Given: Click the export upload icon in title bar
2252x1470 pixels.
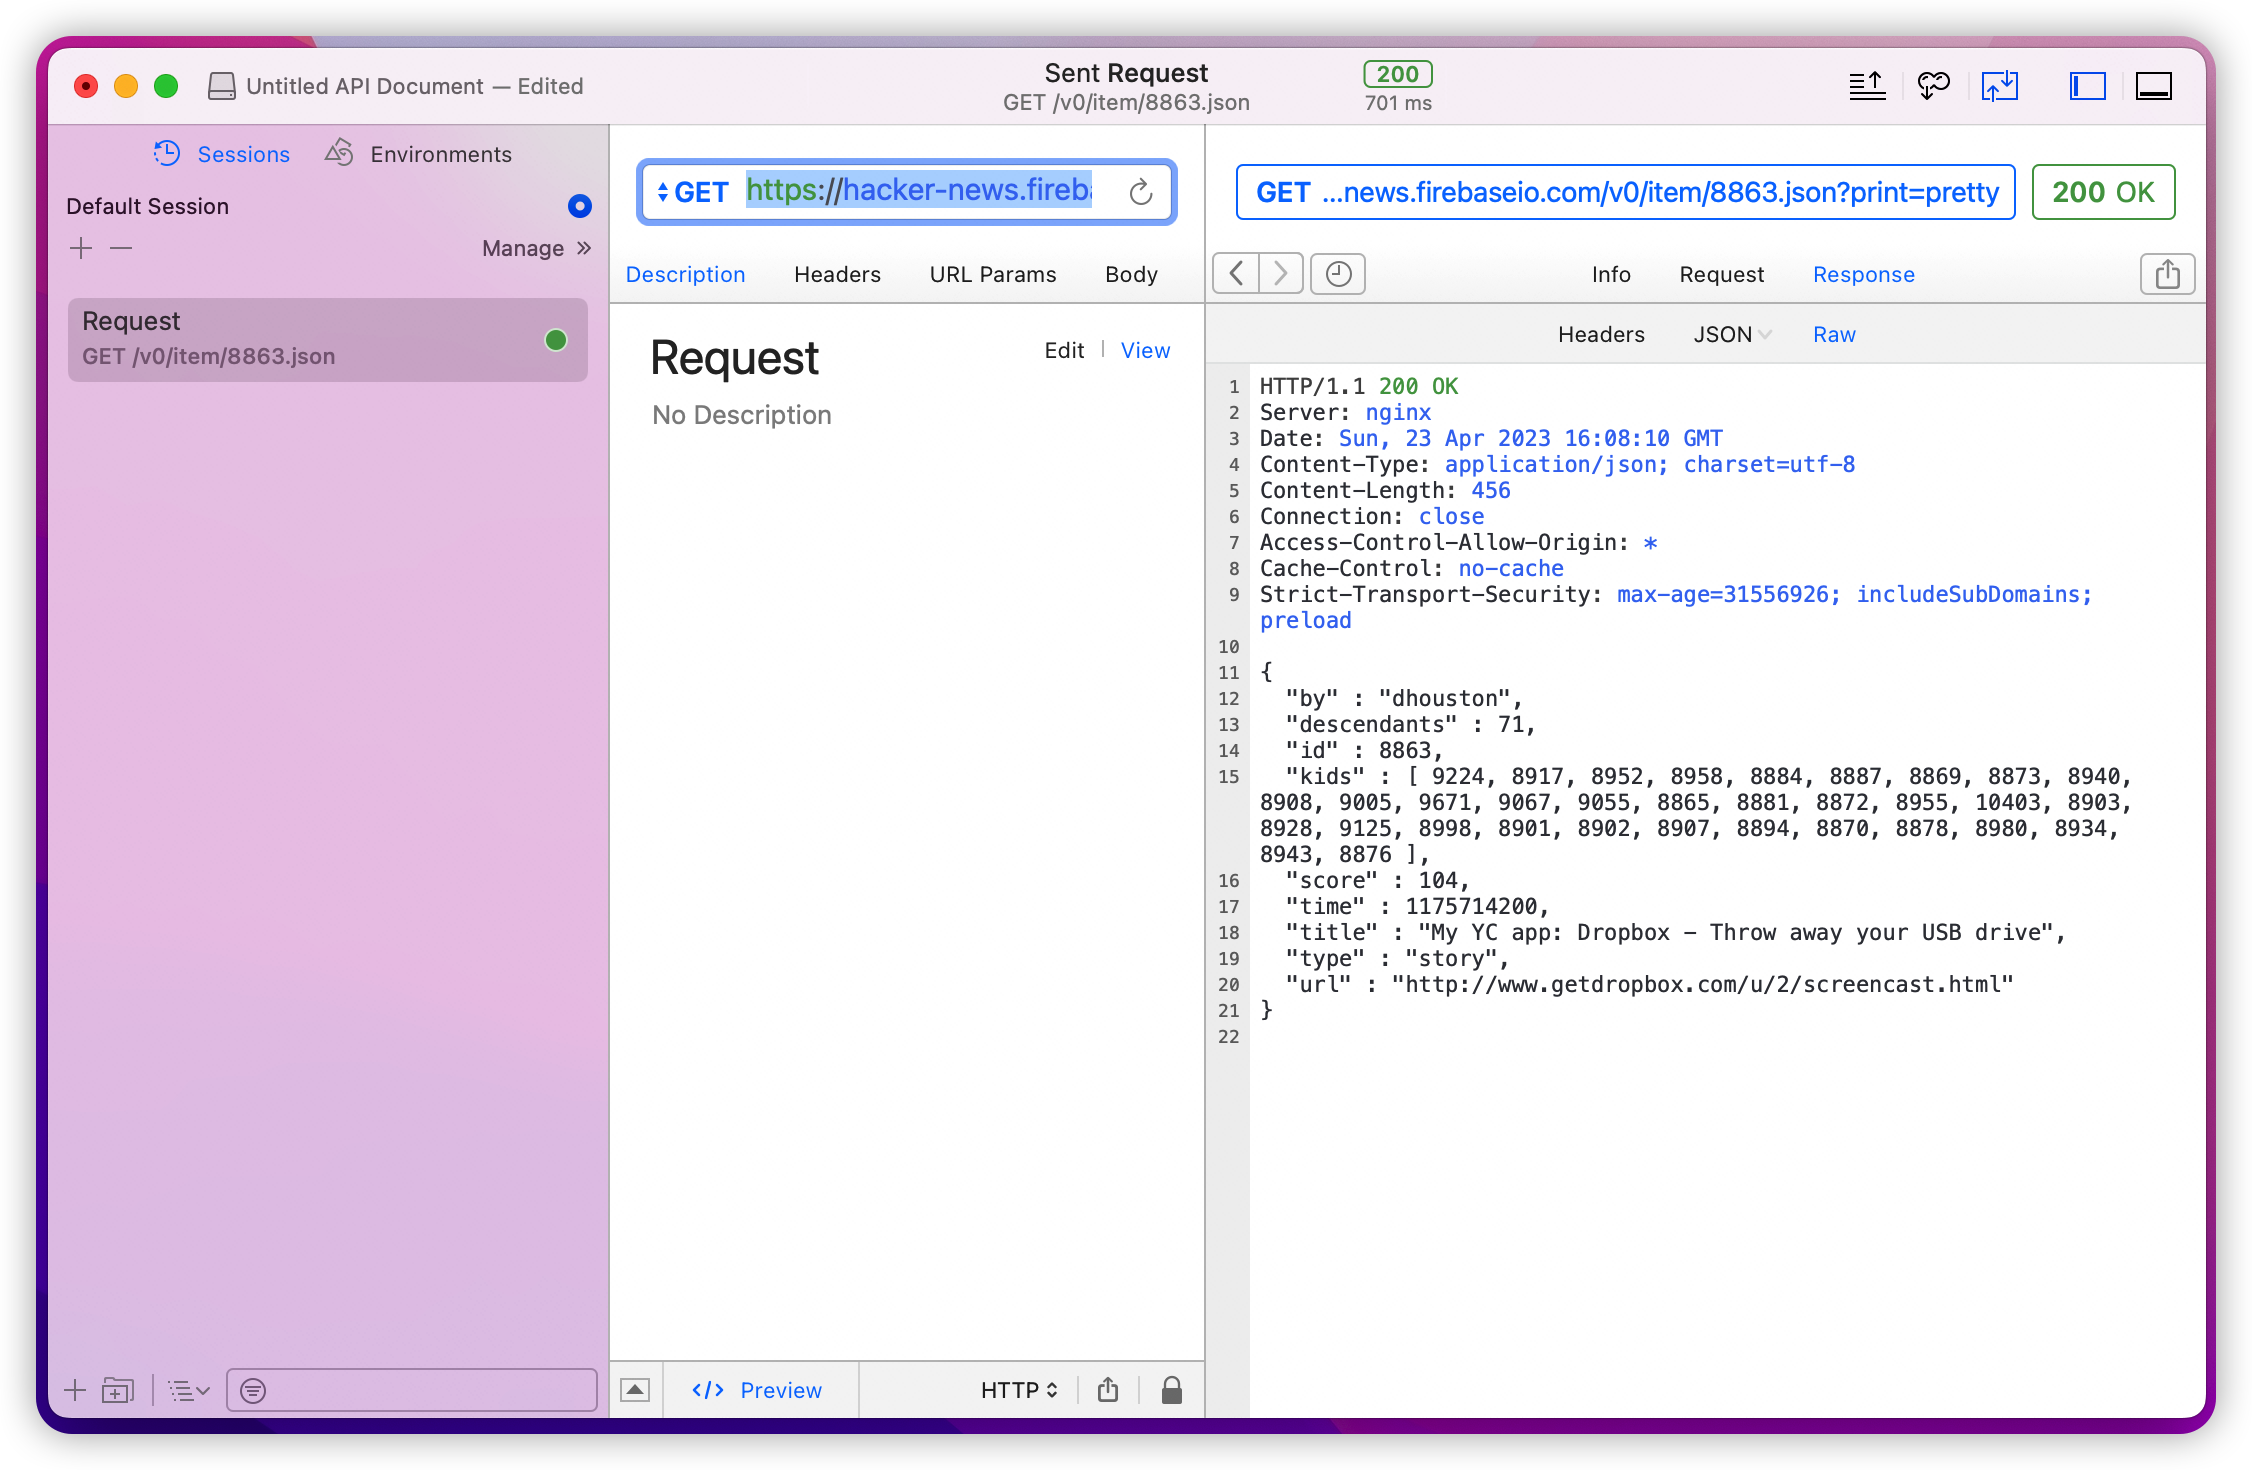Looking at the screenshot, I should point(1867,86).
